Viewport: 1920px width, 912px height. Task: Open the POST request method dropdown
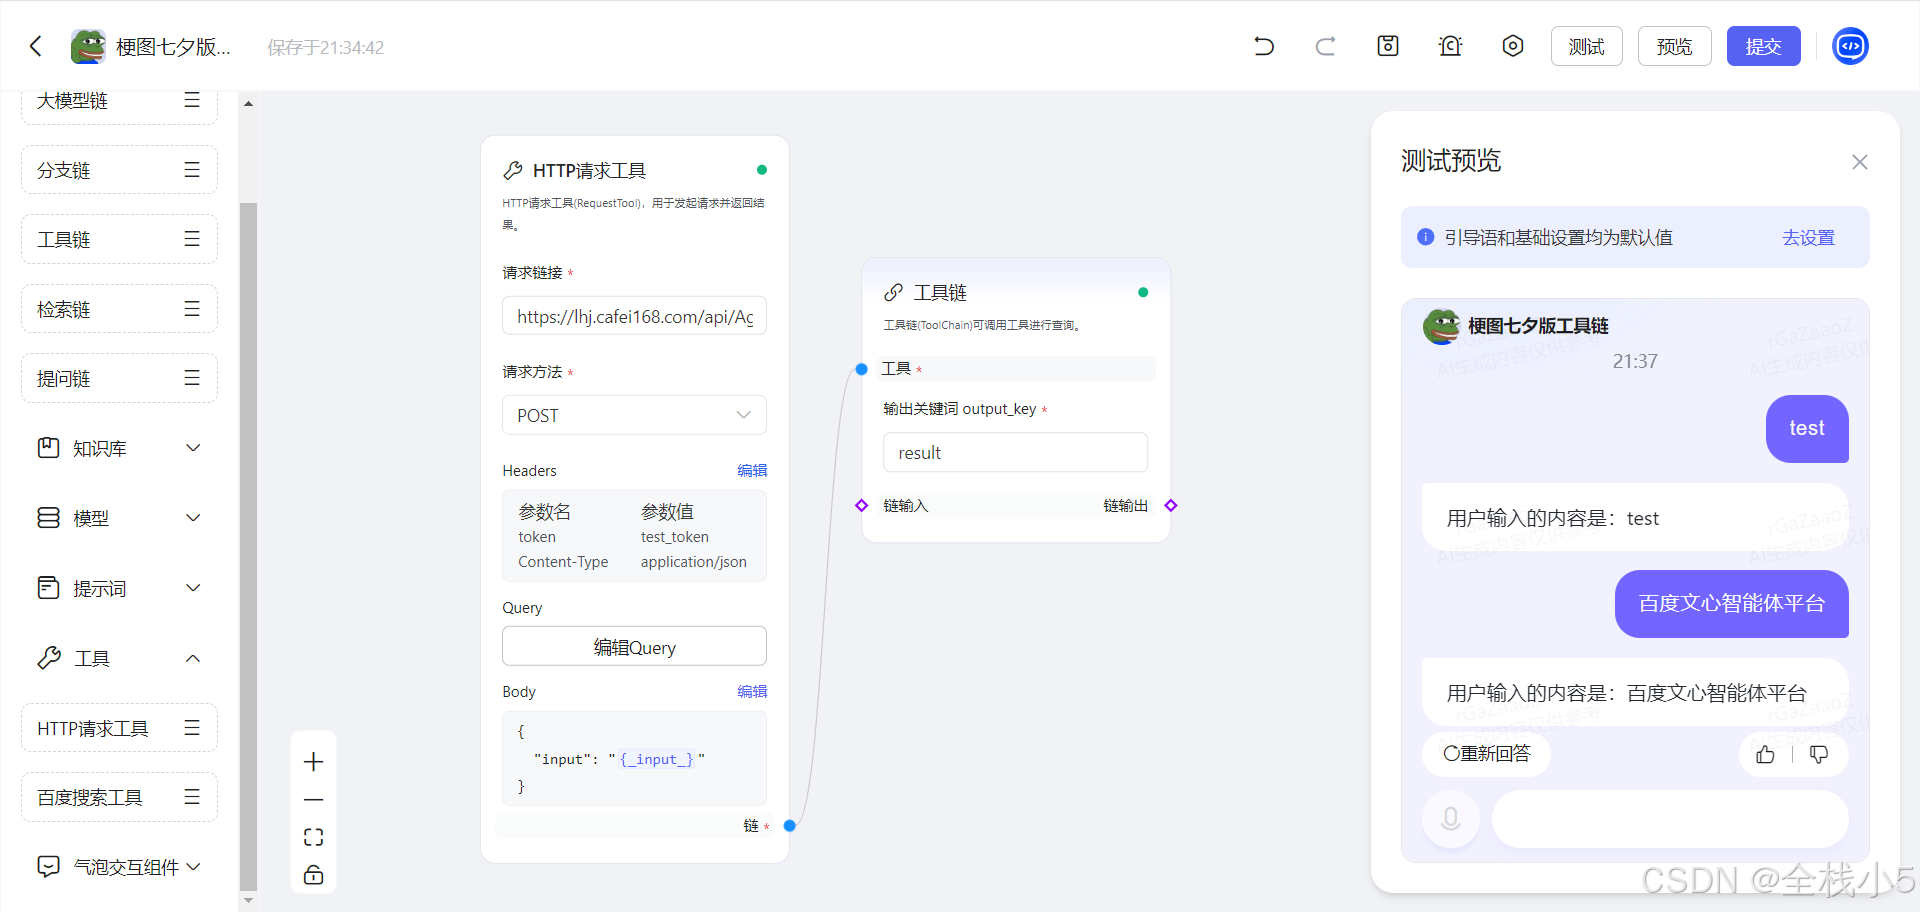pyautogui.click(x=634, y=415)
